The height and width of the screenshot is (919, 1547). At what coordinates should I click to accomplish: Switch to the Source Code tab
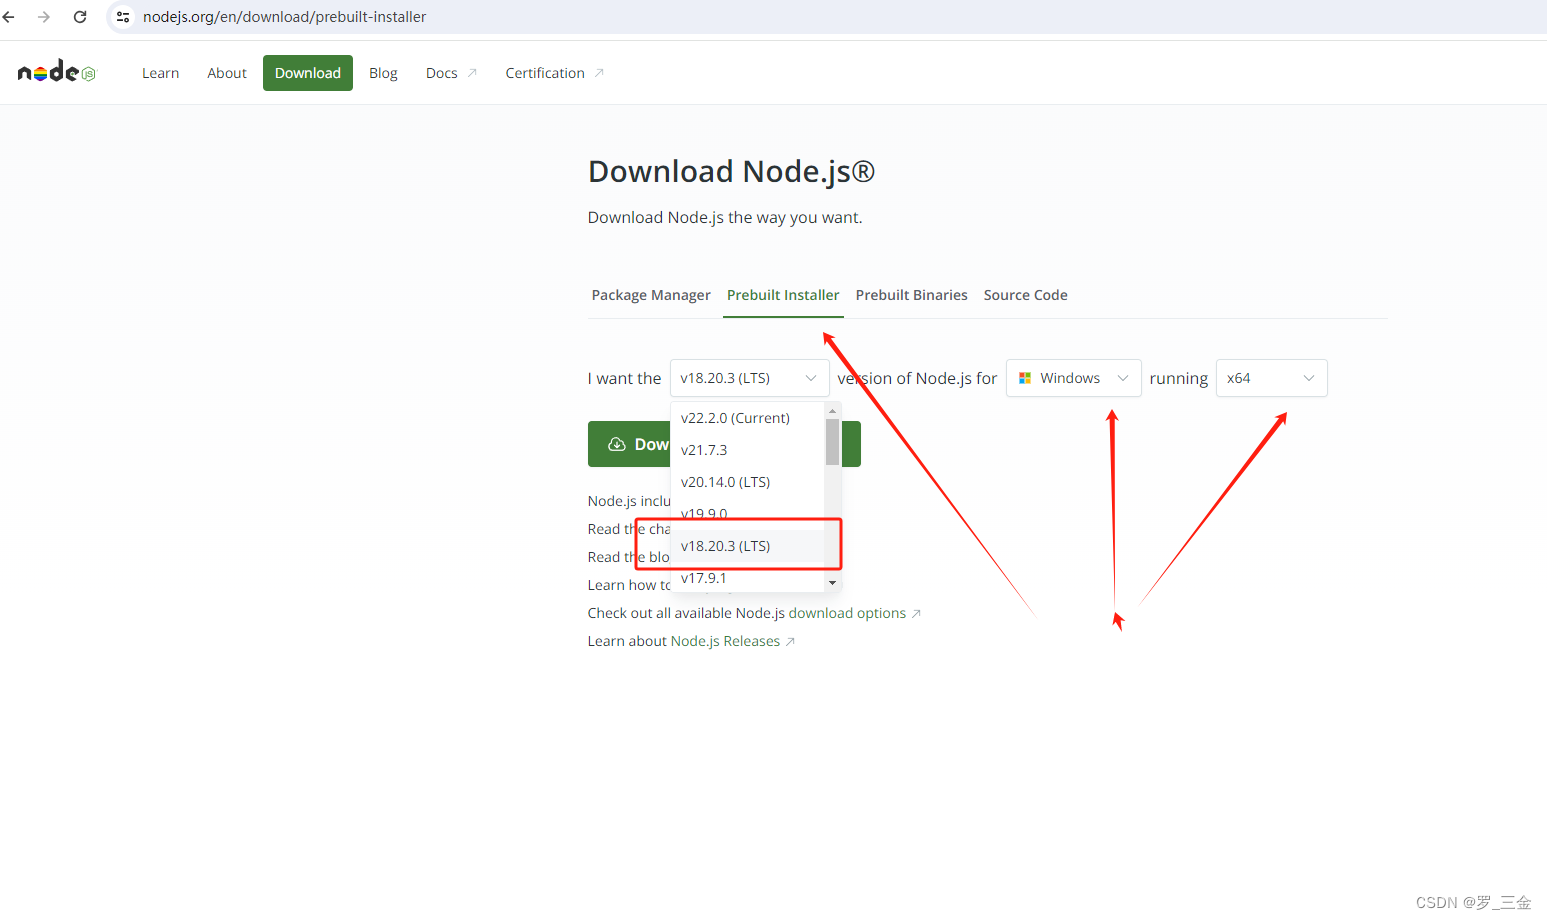coord(1025,295)
